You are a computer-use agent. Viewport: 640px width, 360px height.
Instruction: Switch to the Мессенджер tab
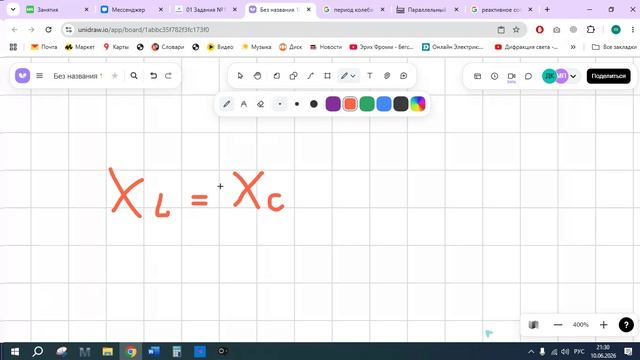click(x=132, y=9)
